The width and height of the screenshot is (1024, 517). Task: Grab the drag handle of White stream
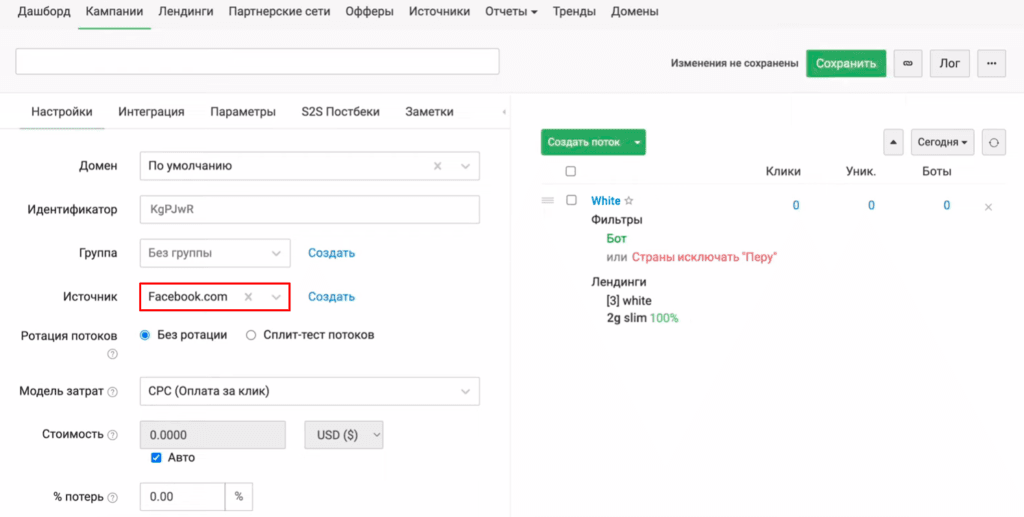[x=548, y=200]
